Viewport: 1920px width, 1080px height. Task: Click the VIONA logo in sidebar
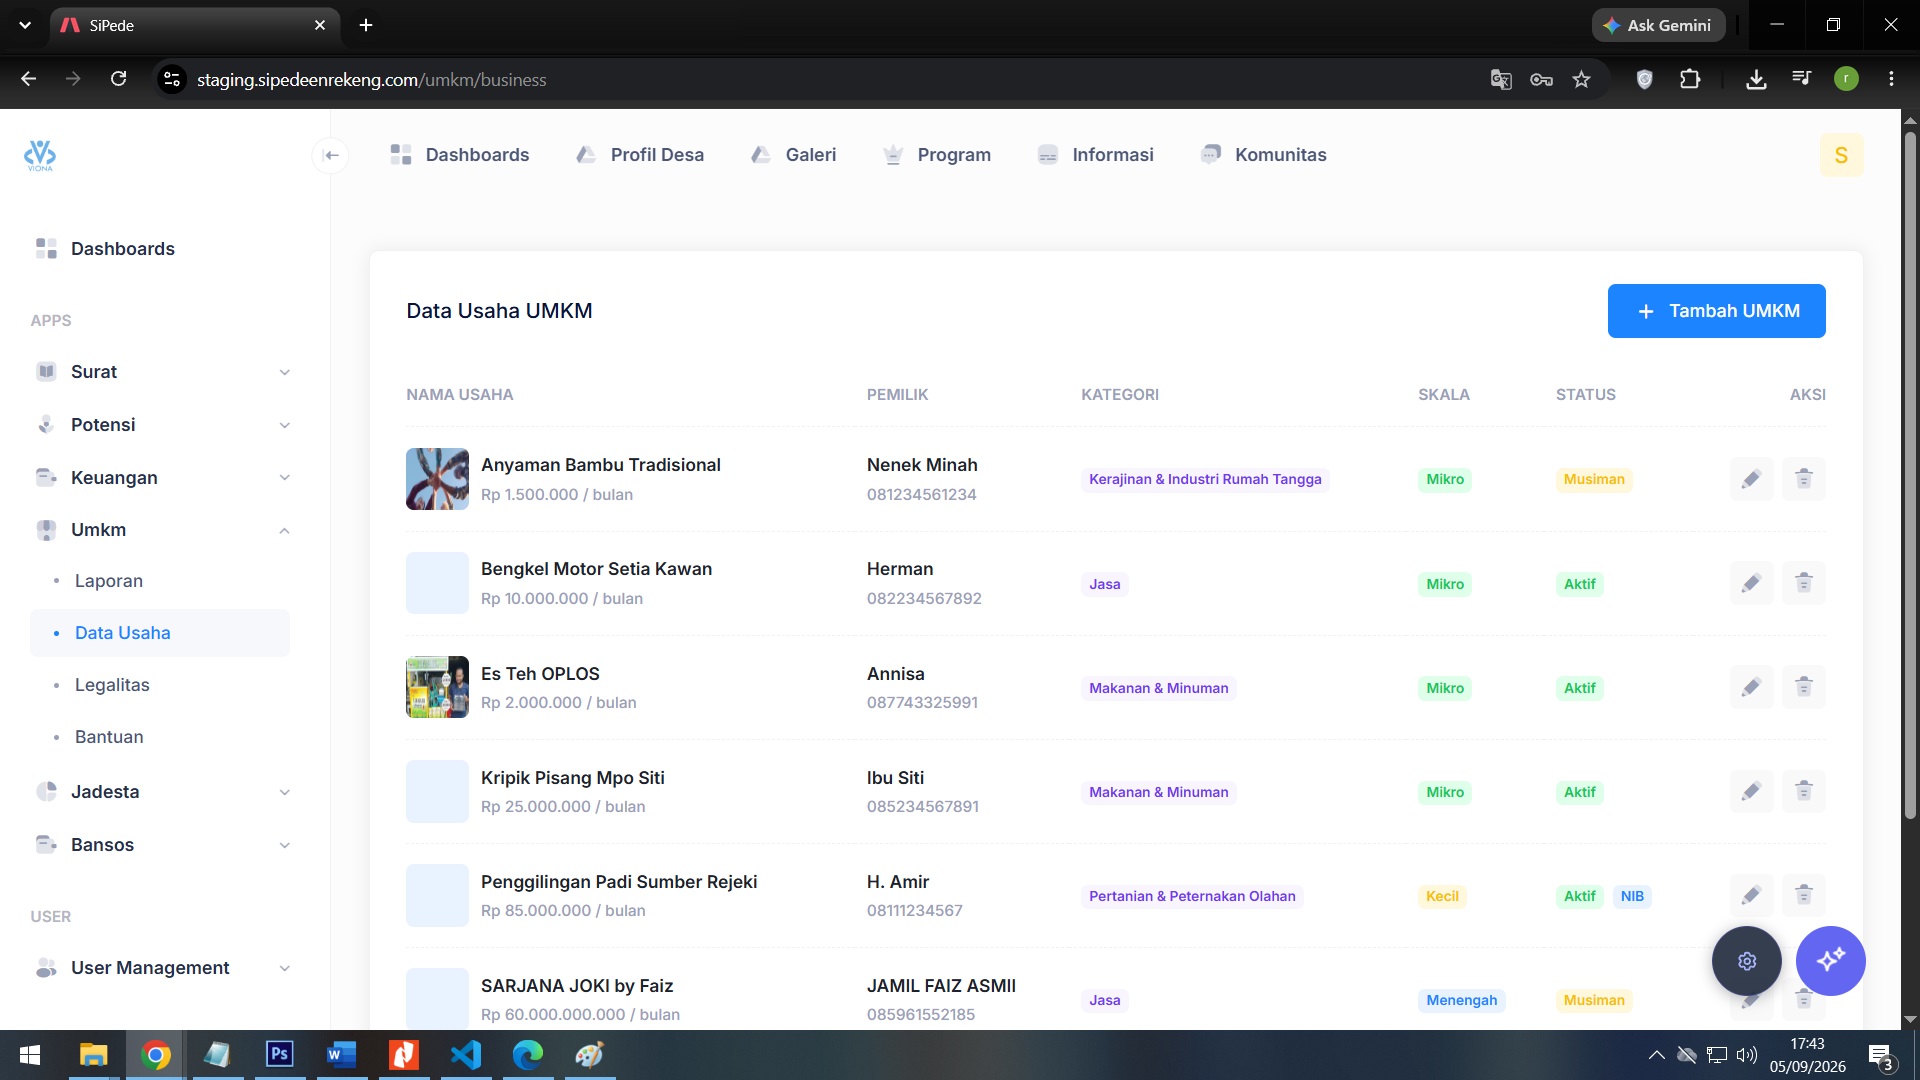pyautogui.click(x=40, y=155)
